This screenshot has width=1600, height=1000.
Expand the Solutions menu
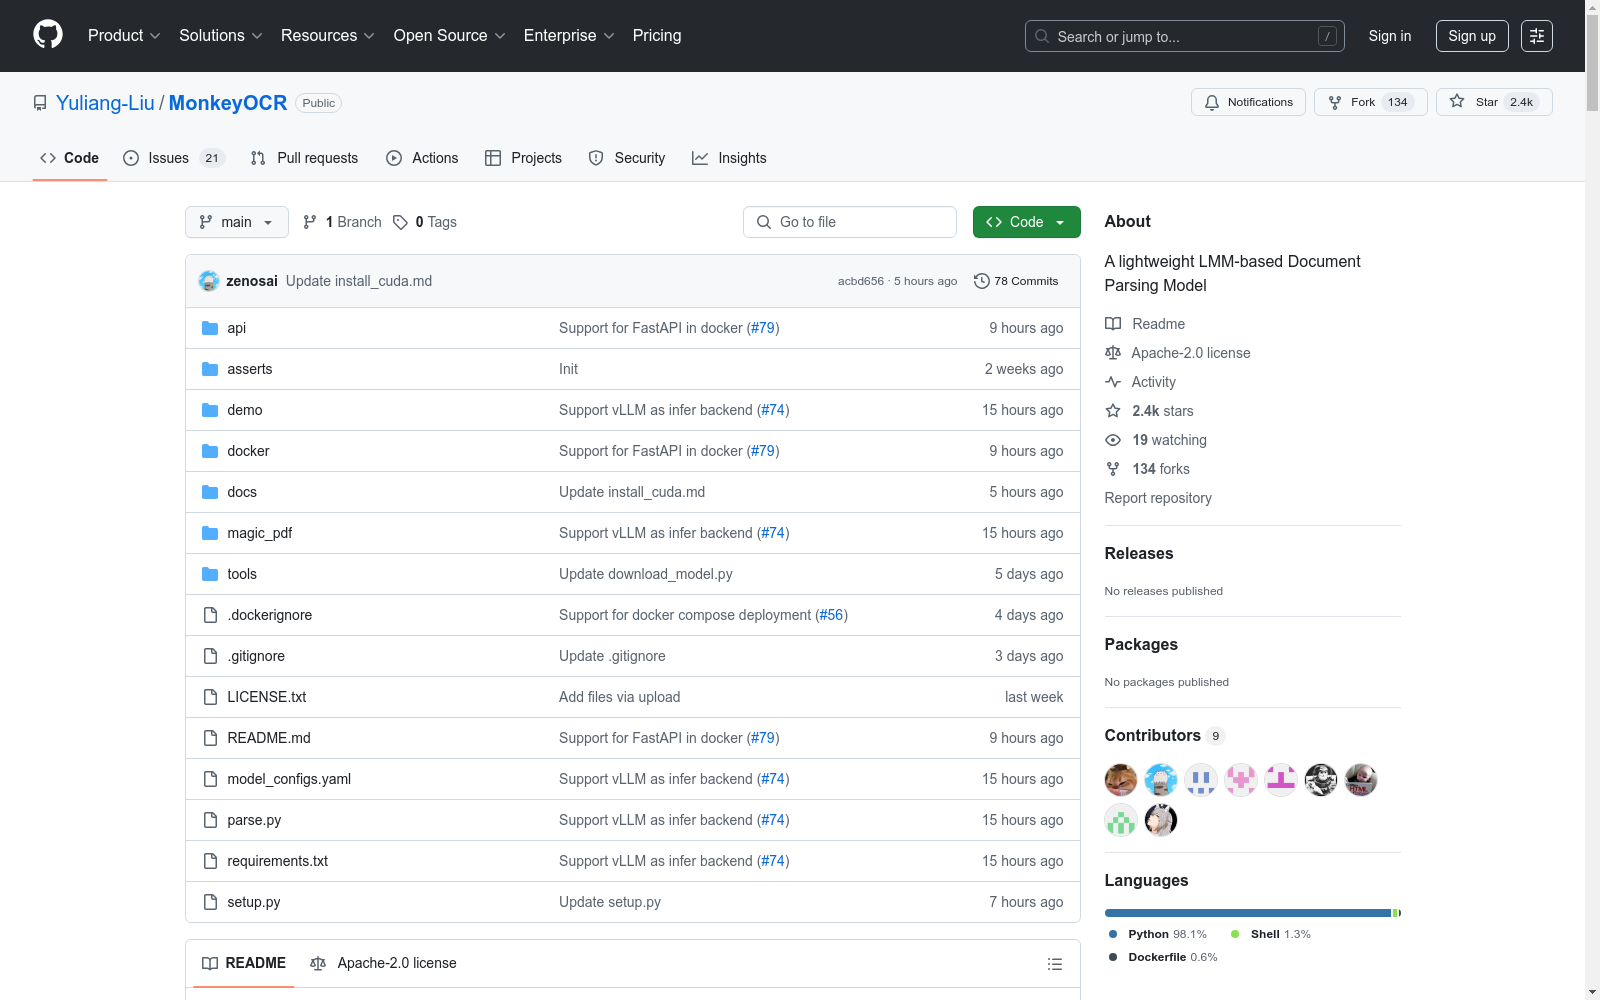[220, 35]
